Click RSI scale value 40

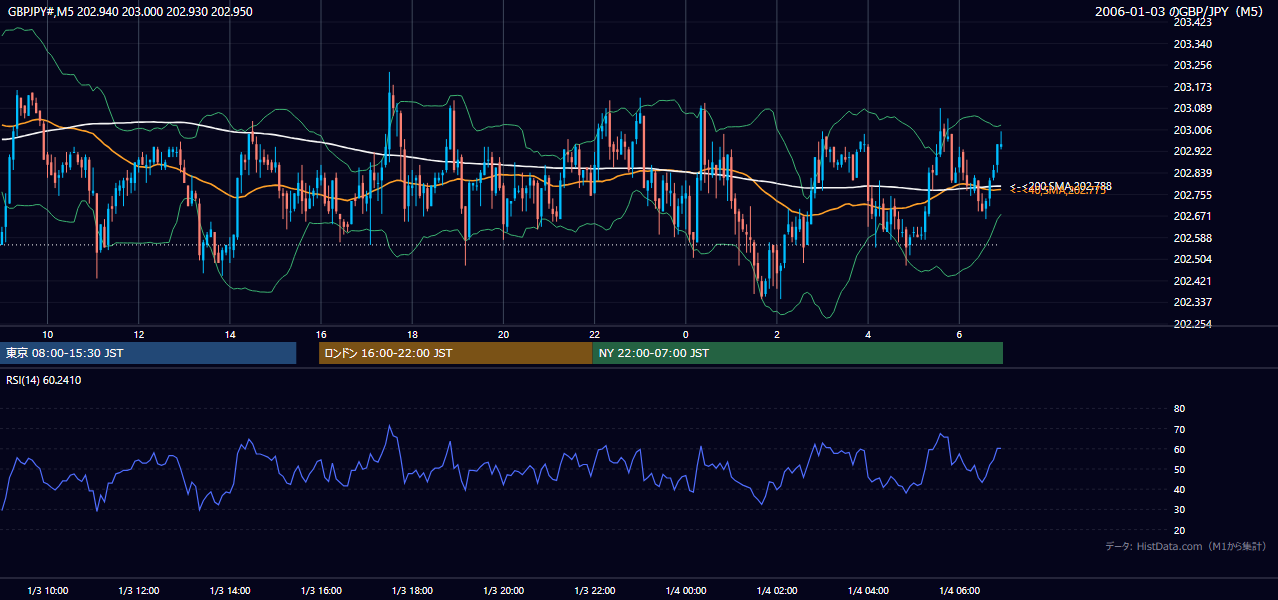pyautogui.click(x=1179, y=489)
